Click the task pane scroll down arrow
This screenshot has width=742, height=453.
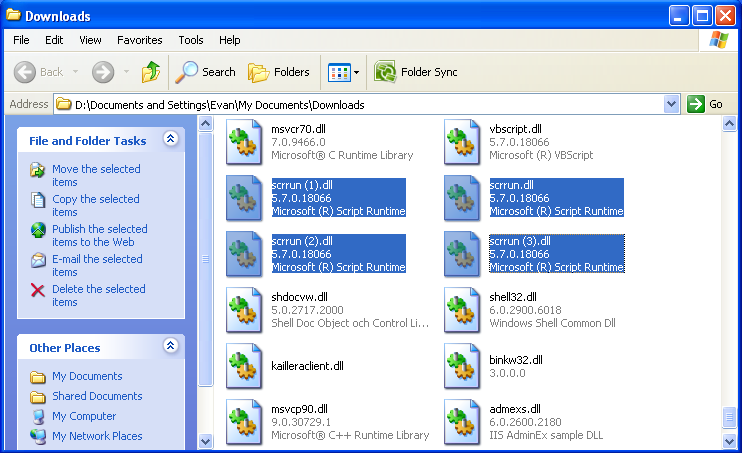click(x=205, y=442)
